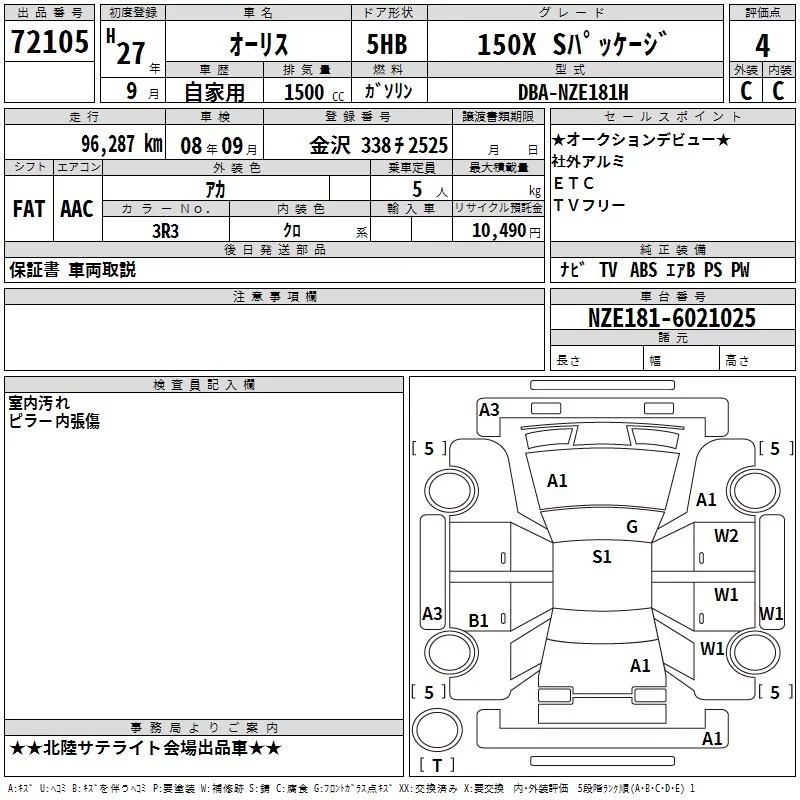Click the vehicle history value 自家用
Screen dimensions: 800x800
click(214, 92)
